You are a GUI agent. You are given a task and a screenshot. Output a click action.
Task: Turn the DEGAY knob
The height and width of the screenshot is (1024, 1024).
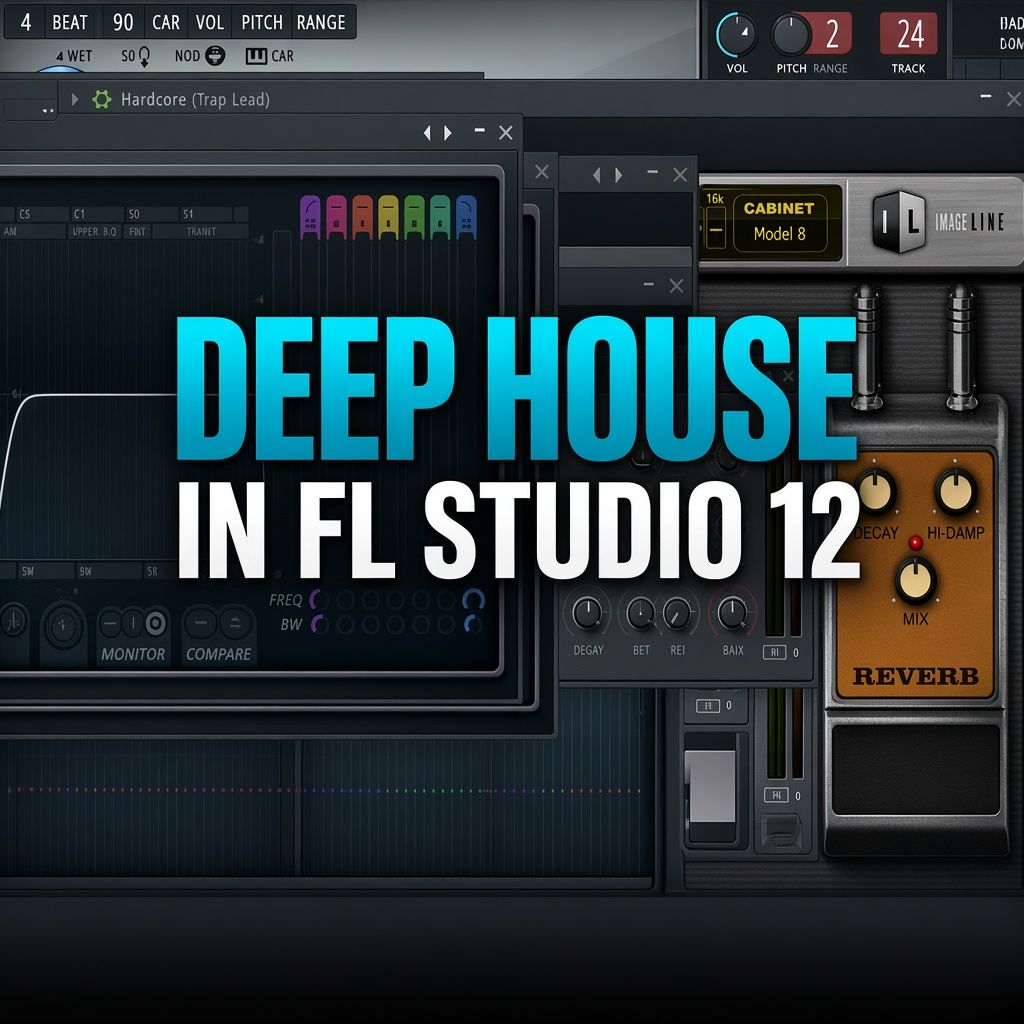click(x=587, y=614)
